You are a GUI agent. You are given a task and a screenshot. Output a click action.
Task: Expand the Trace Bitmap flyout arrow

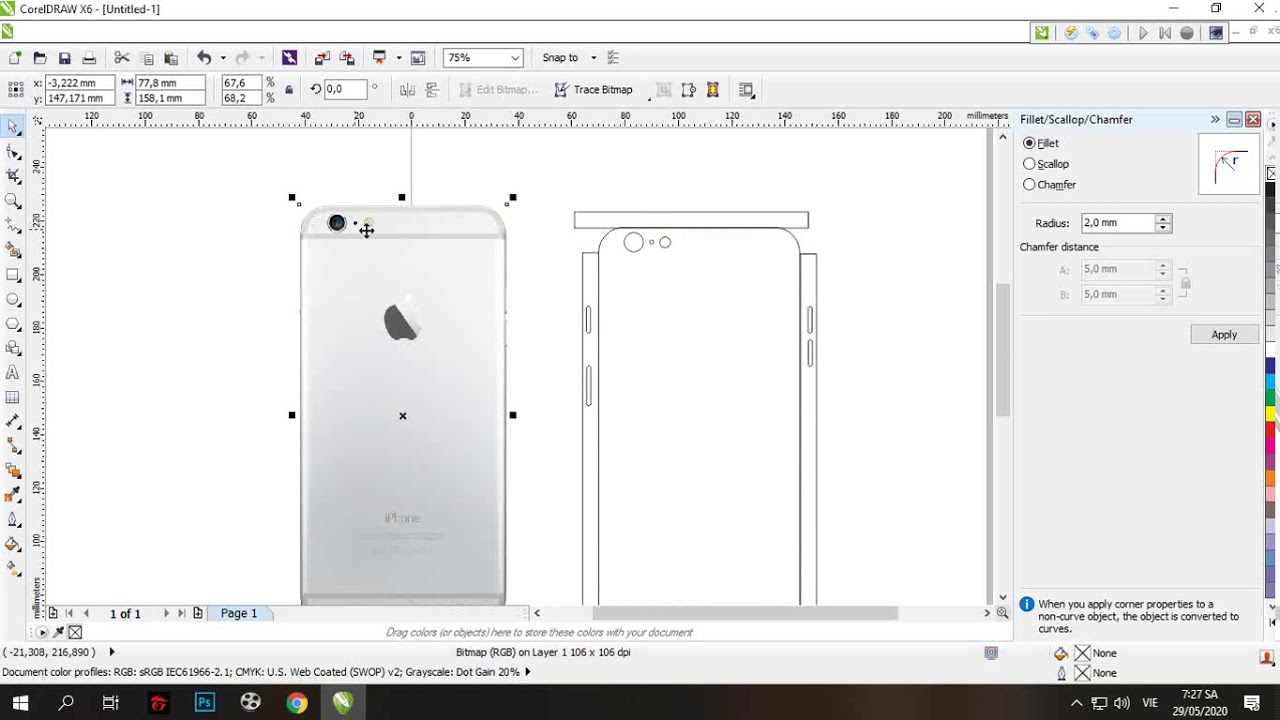649,97
